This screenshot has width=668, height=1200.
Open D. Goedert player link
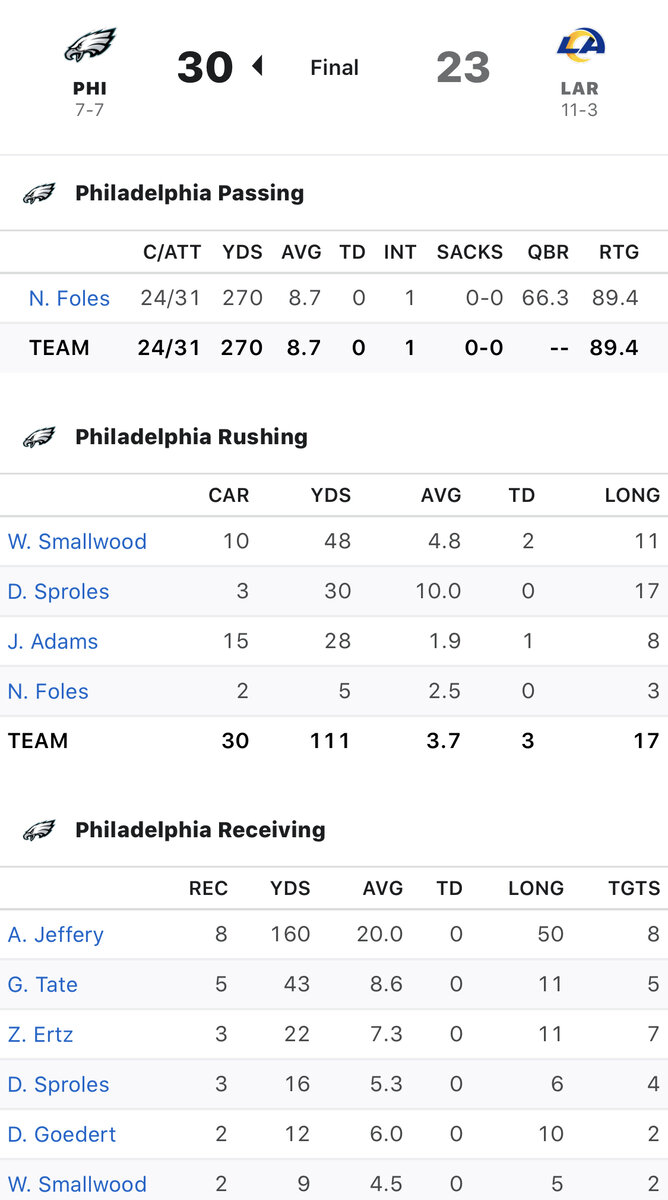62,1134
